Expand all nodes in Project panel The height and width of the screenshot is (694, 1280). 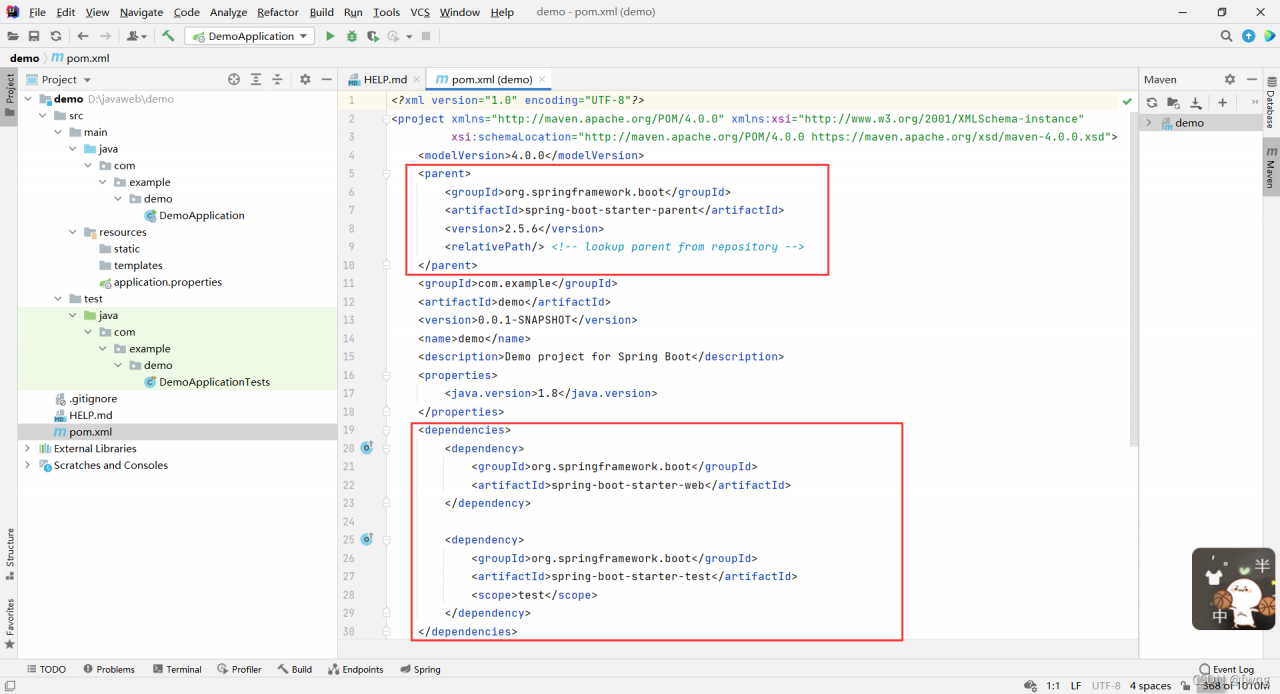(x=256, y=79)
